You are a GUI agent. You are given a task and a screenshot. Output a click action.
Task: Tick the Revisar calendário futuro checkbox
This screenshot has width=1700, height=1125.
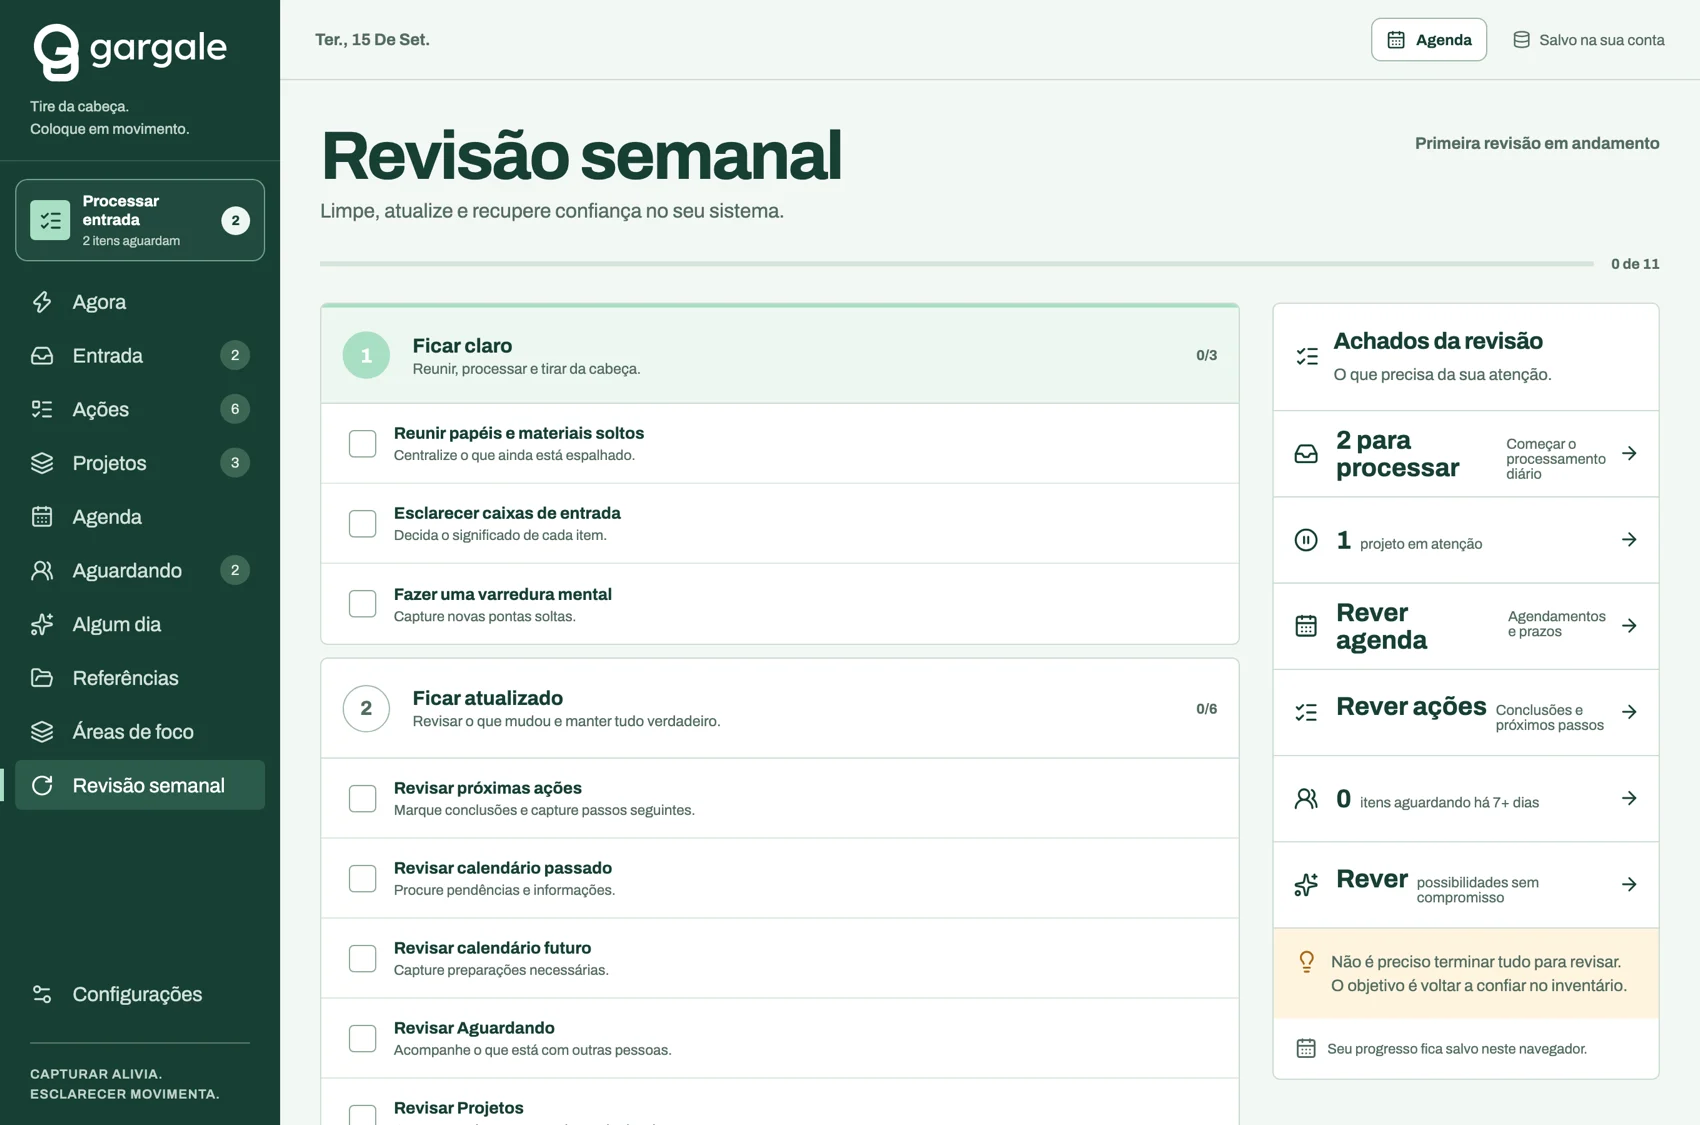coord(362,958)
